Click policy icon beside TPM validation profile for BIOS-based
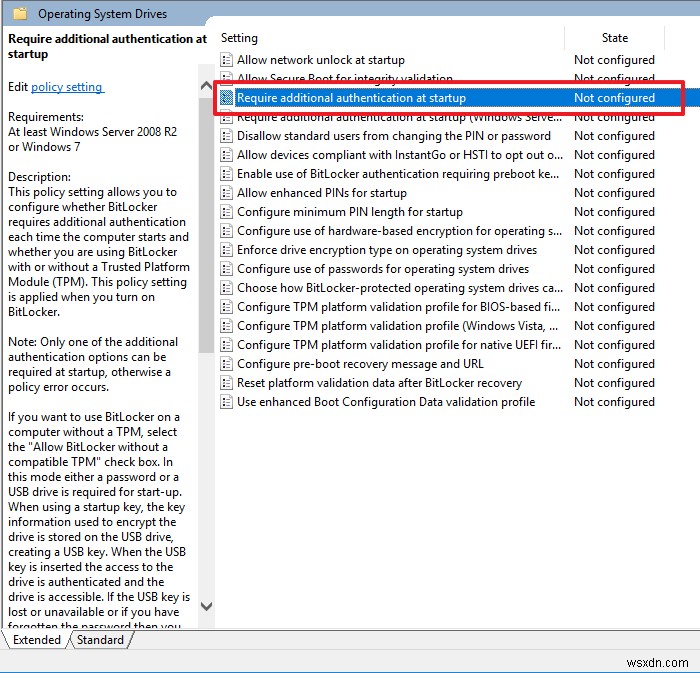This screenshot has width=700, height=673. (227, 307)
